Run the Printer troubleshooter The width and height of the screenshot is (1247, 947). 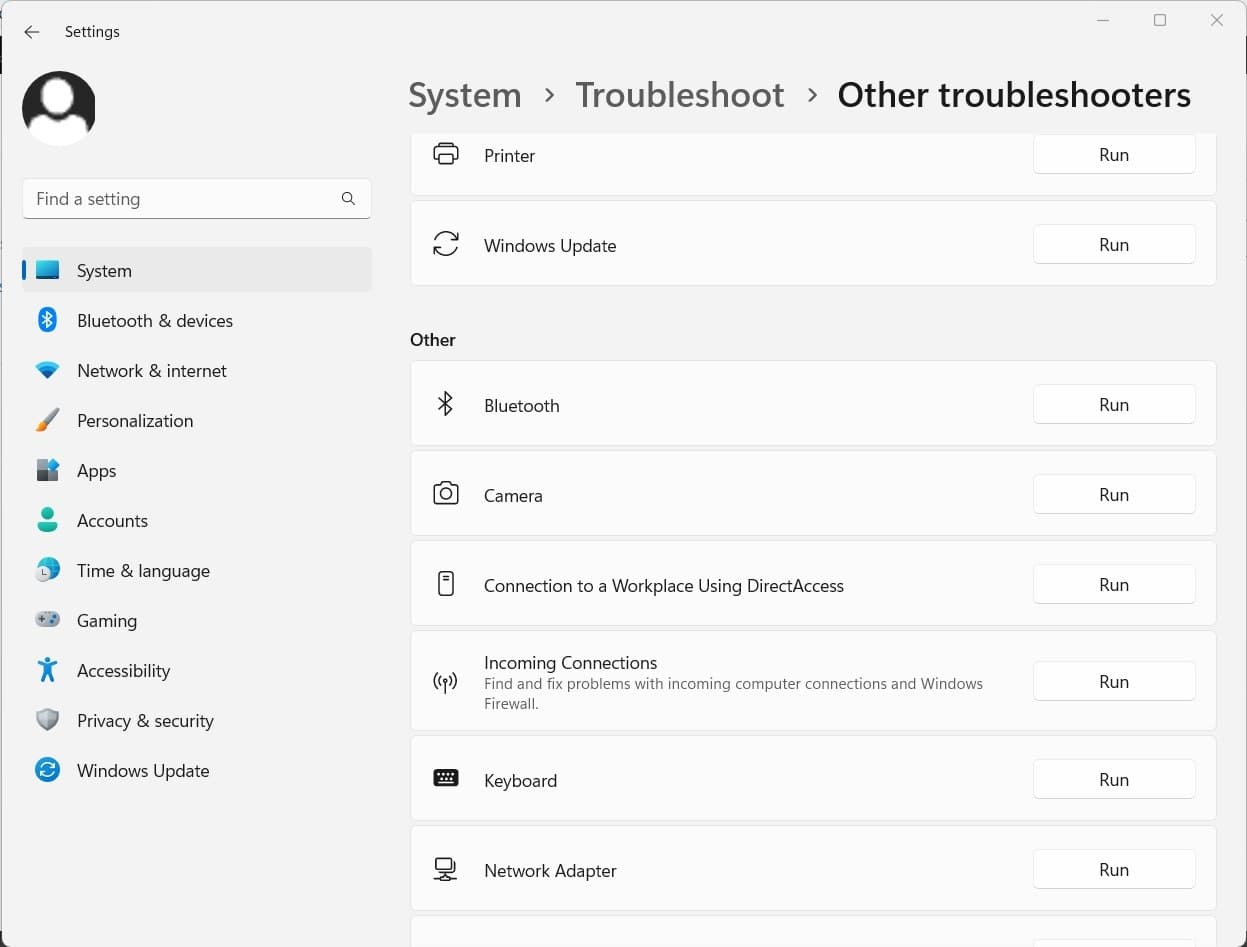point(1113,155)
